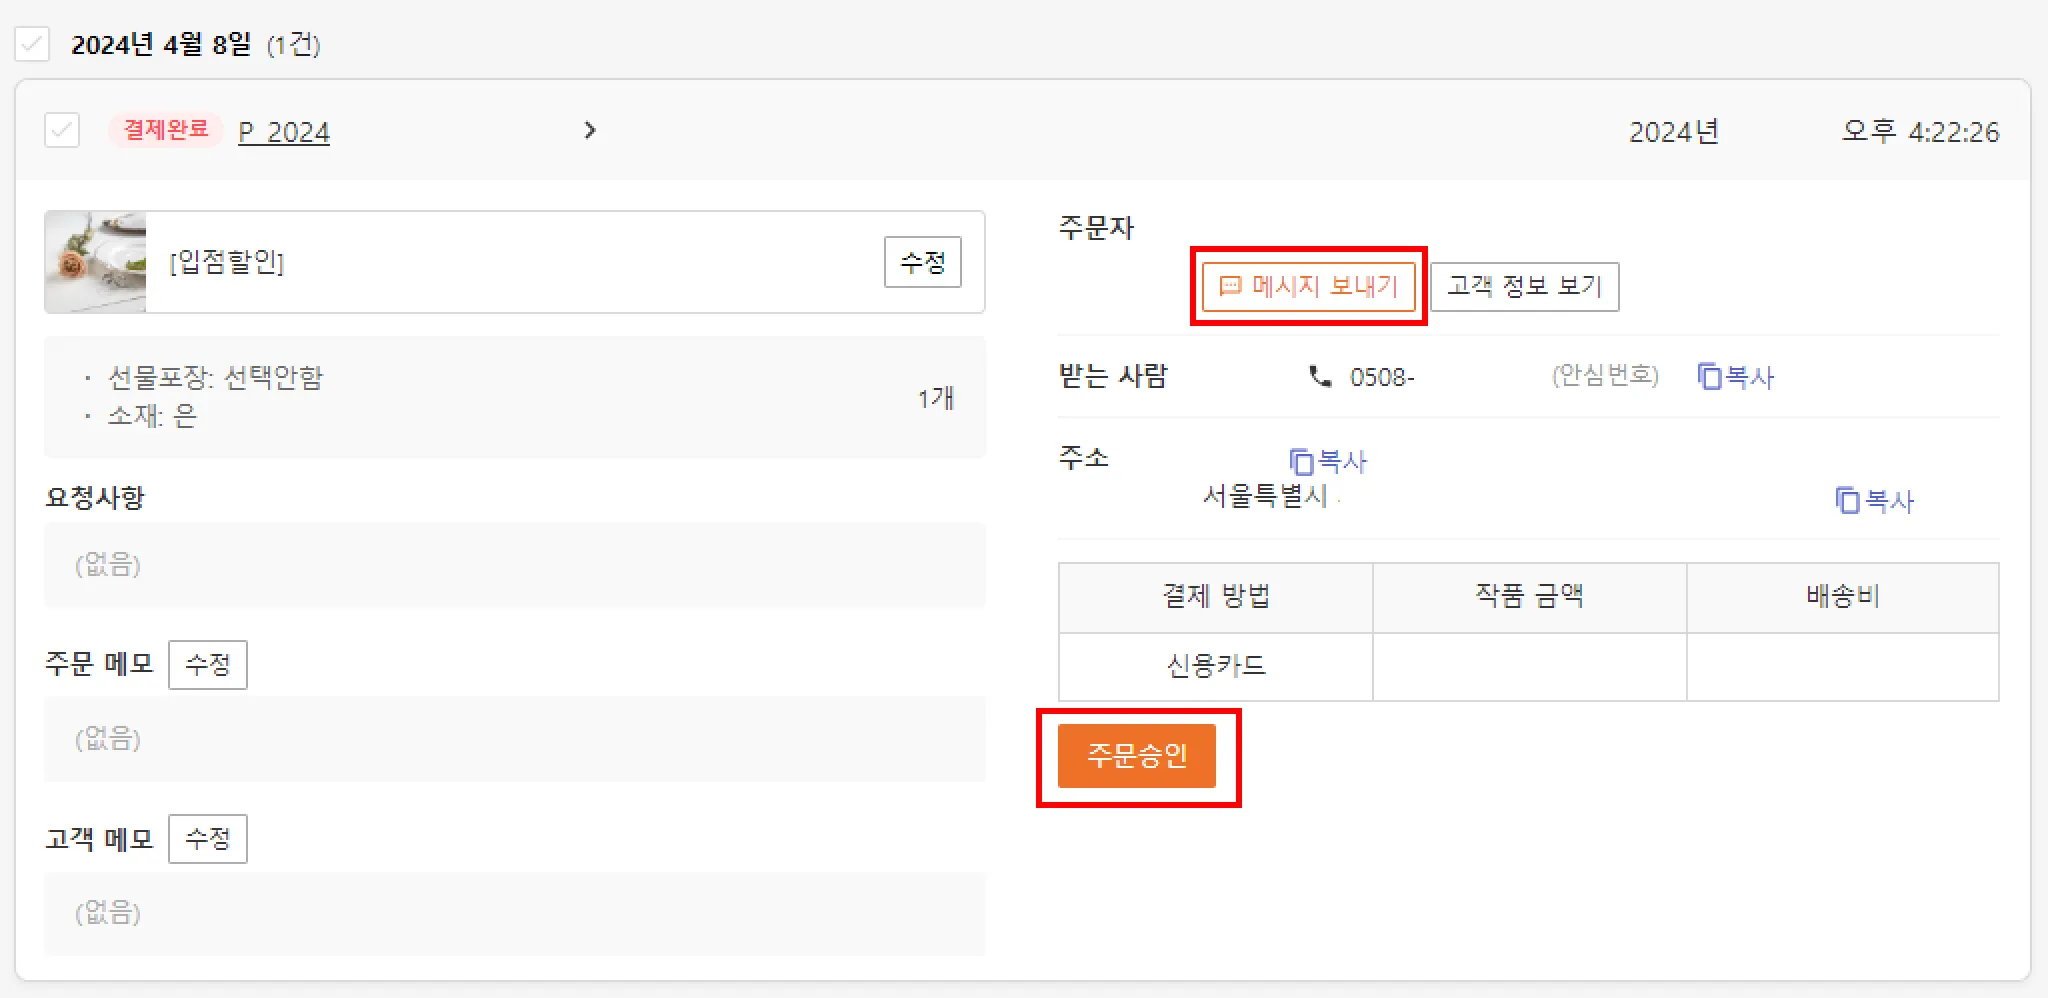Click the phone icon next to 0508-

click(x=1321, y=377)
